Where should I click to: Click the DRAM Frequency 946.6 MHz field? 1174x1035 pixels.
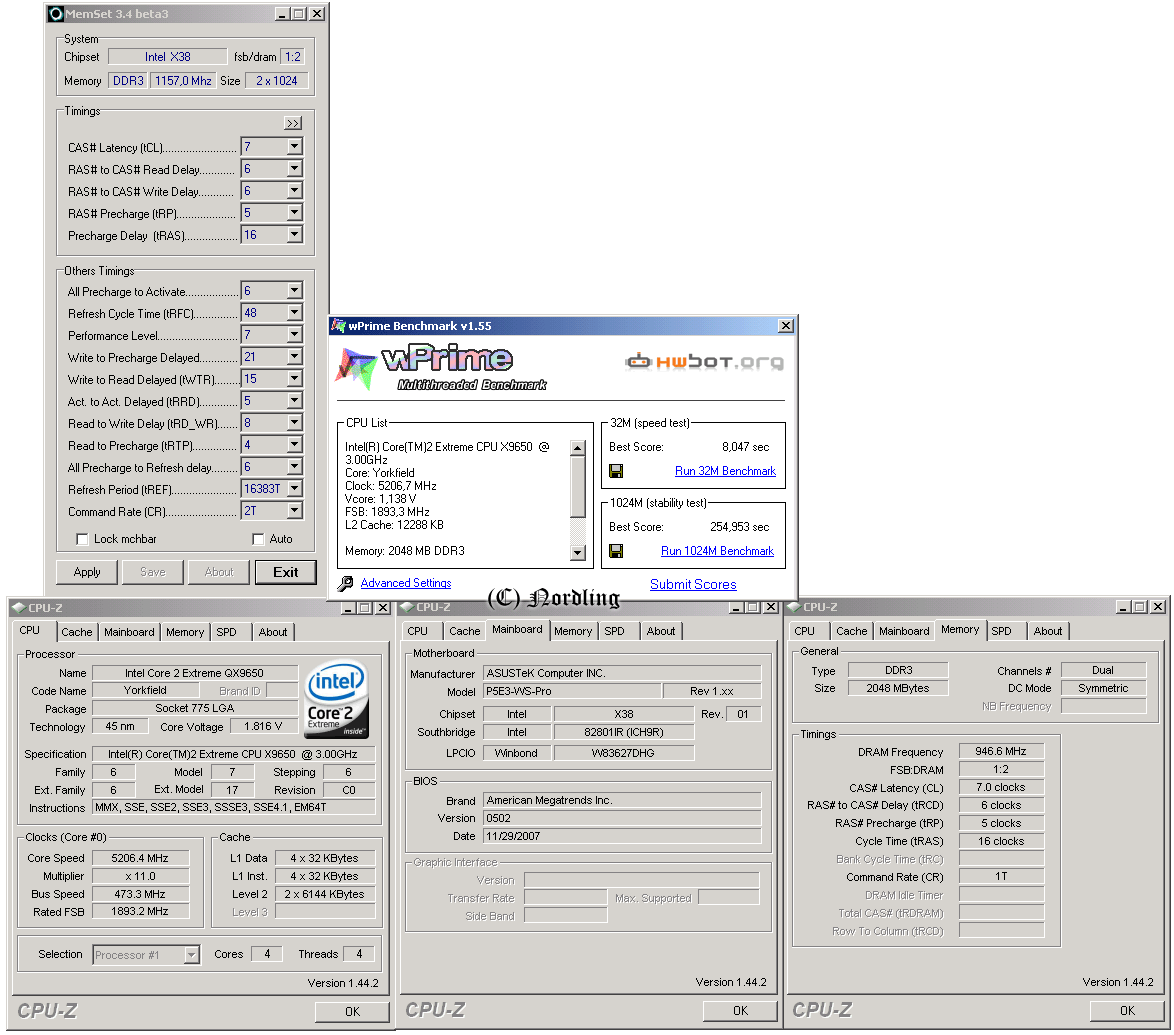(x=1001, y=751)
